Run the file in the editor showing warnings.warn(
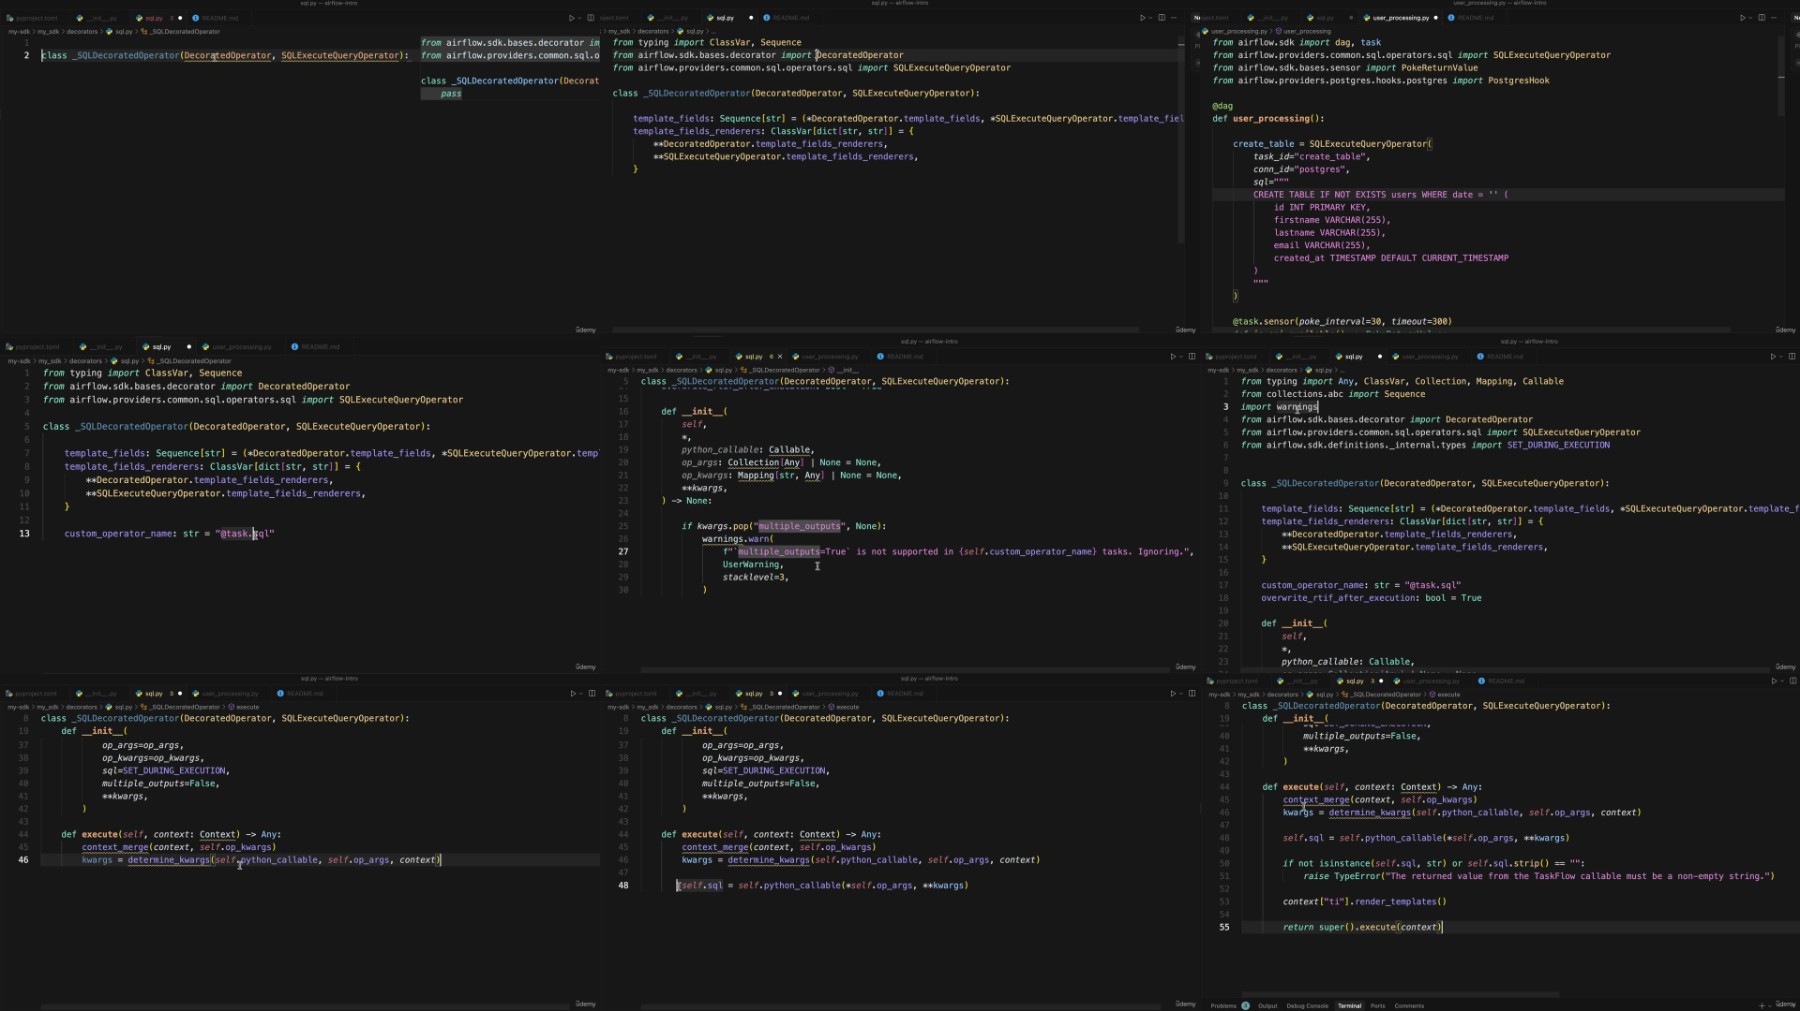Screen dimensions: 1800x1011 [x=1173, y=356]
